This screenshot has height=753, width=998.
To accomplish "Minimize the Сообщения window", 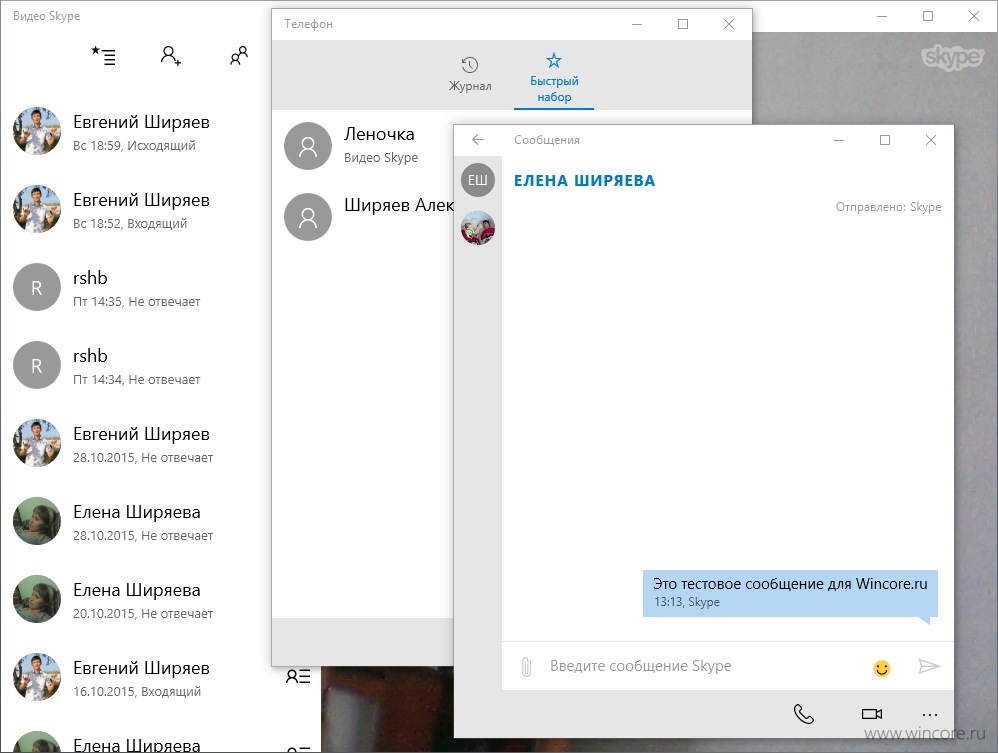I will [x=839, y=140].
